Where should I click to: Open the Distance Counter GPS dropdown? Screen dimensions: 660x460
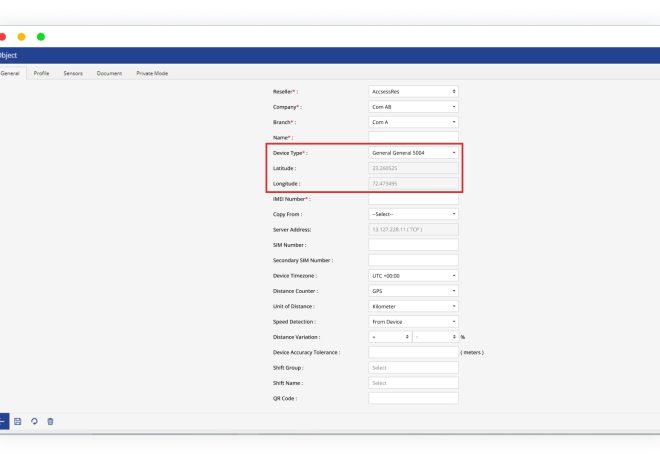point(413,291)
